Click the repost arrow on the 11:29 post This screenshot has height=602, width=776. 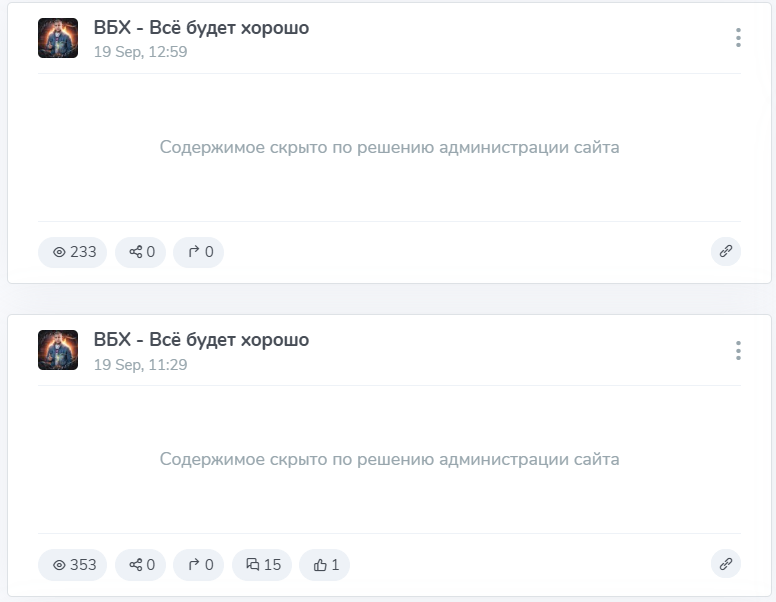(198, 565)
